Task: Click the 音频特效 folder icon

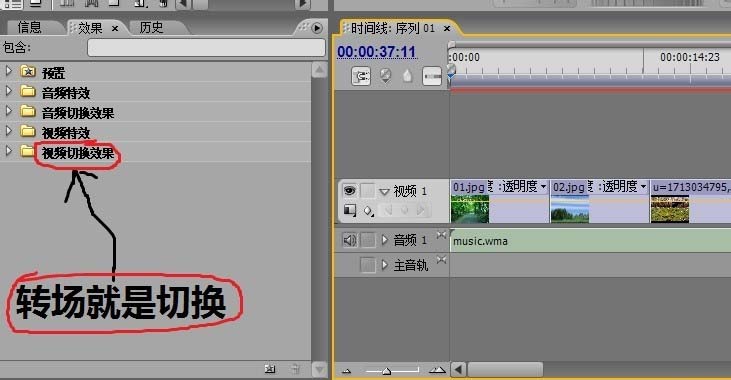Action: click(28, 91)
